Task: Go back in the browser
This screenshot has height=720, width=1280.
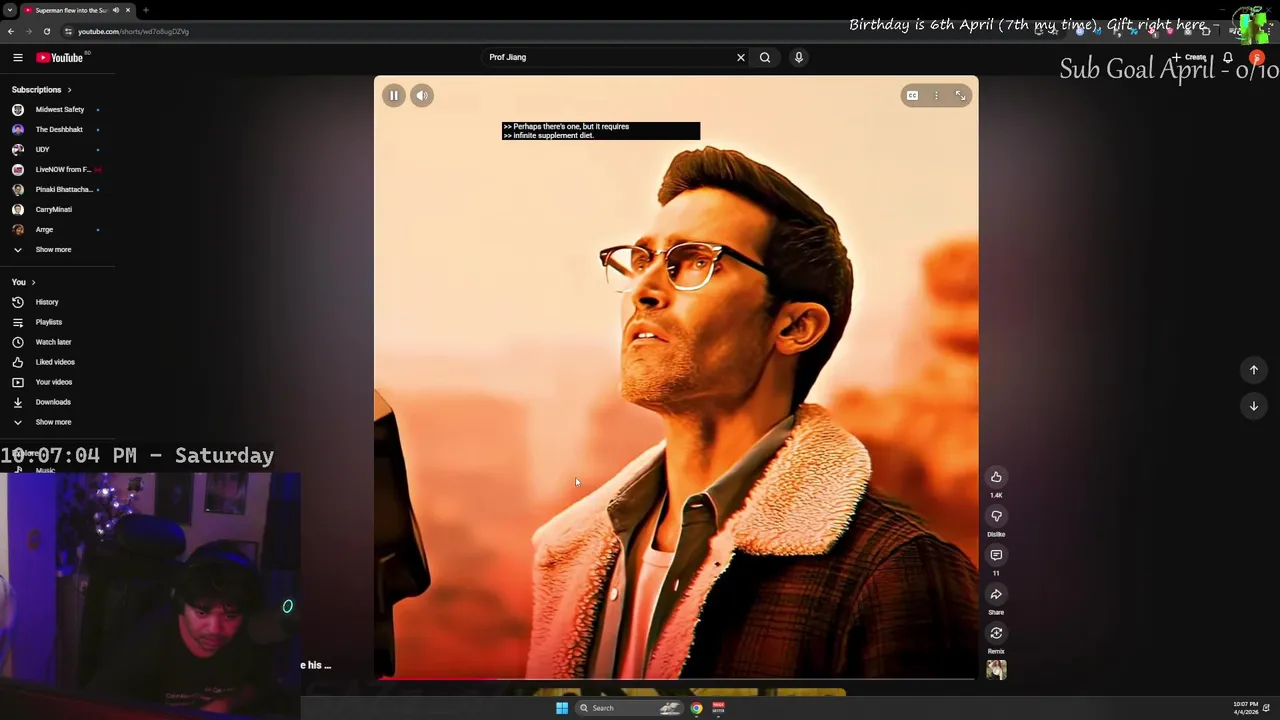Action: point(11,31)
